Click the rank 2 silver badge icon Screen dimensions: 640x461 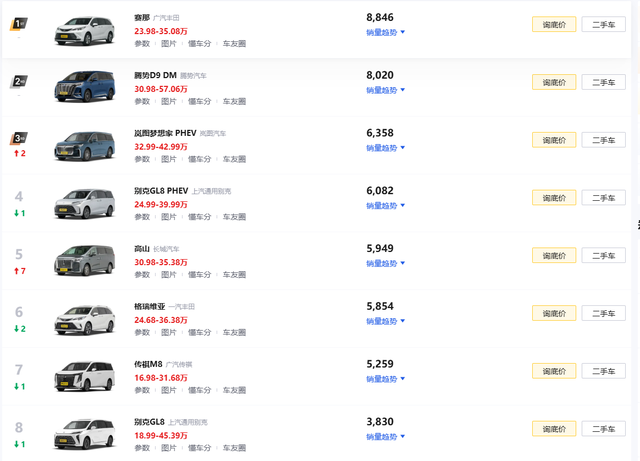(x=19, y=82)
